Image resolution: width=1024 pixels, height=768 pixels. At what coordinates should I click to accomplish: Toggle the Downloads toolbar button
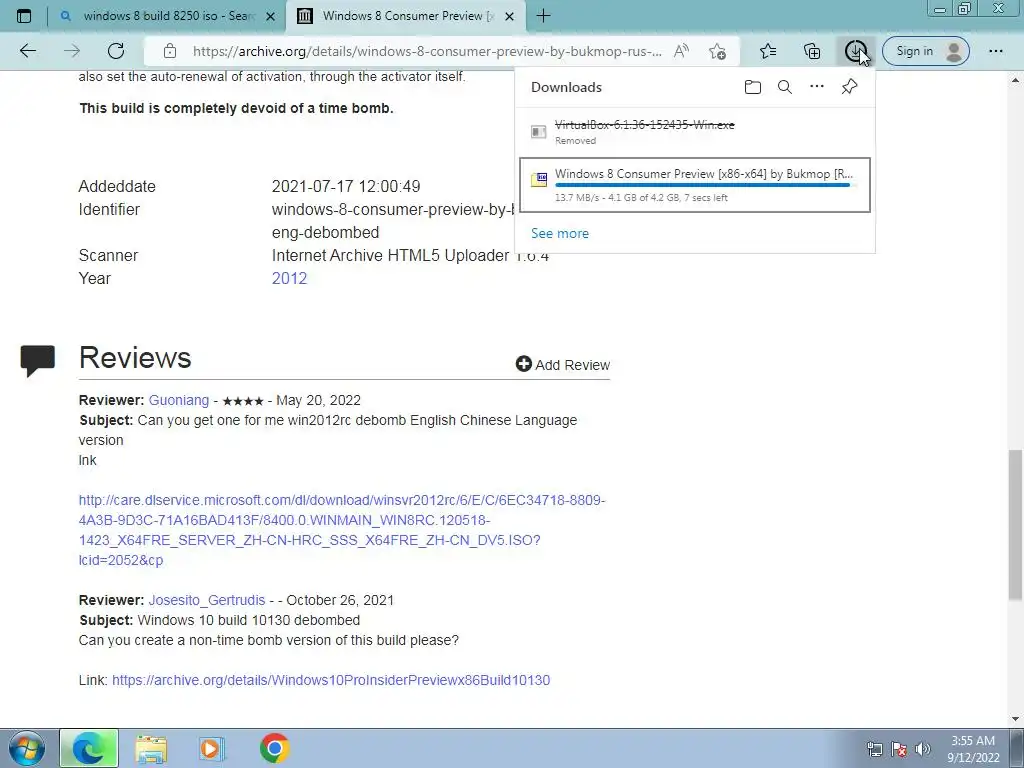856,51
